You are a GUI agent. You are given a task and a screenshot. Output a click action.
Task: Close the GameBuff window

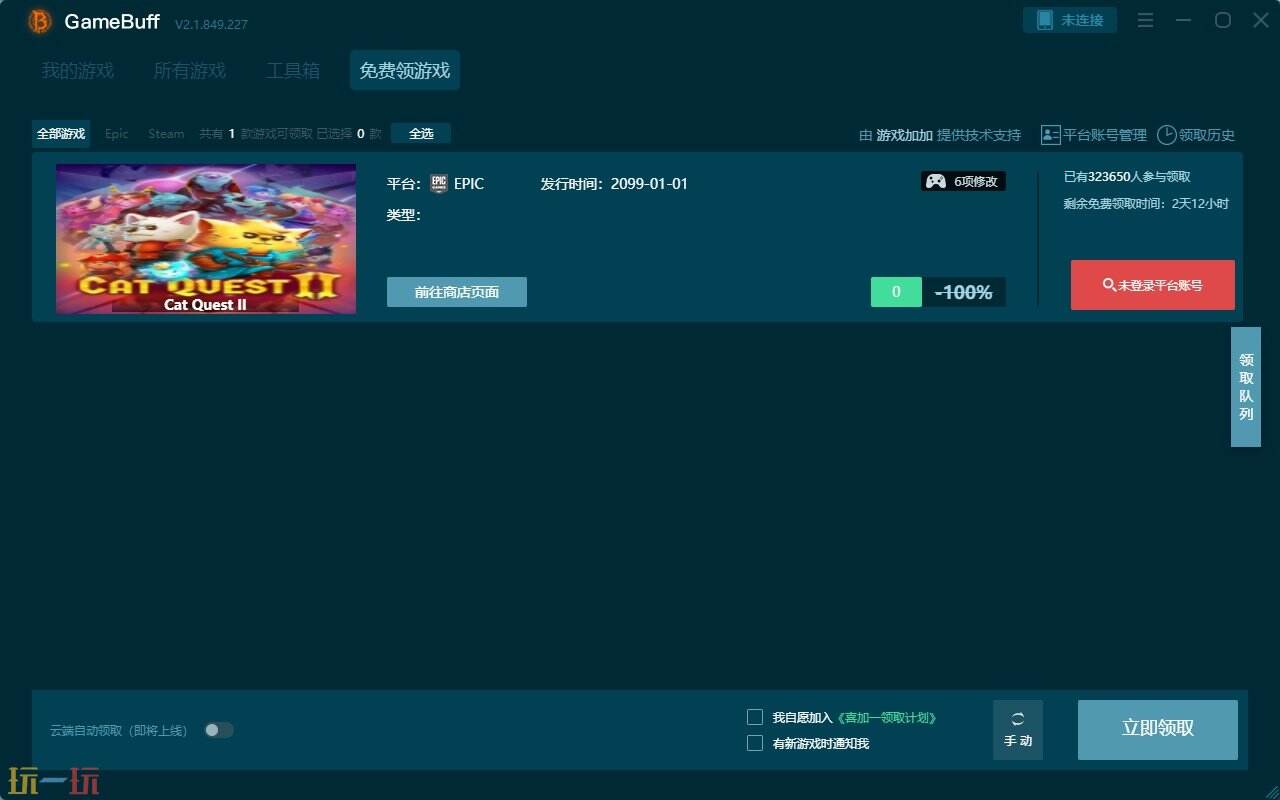point(1261,20)
